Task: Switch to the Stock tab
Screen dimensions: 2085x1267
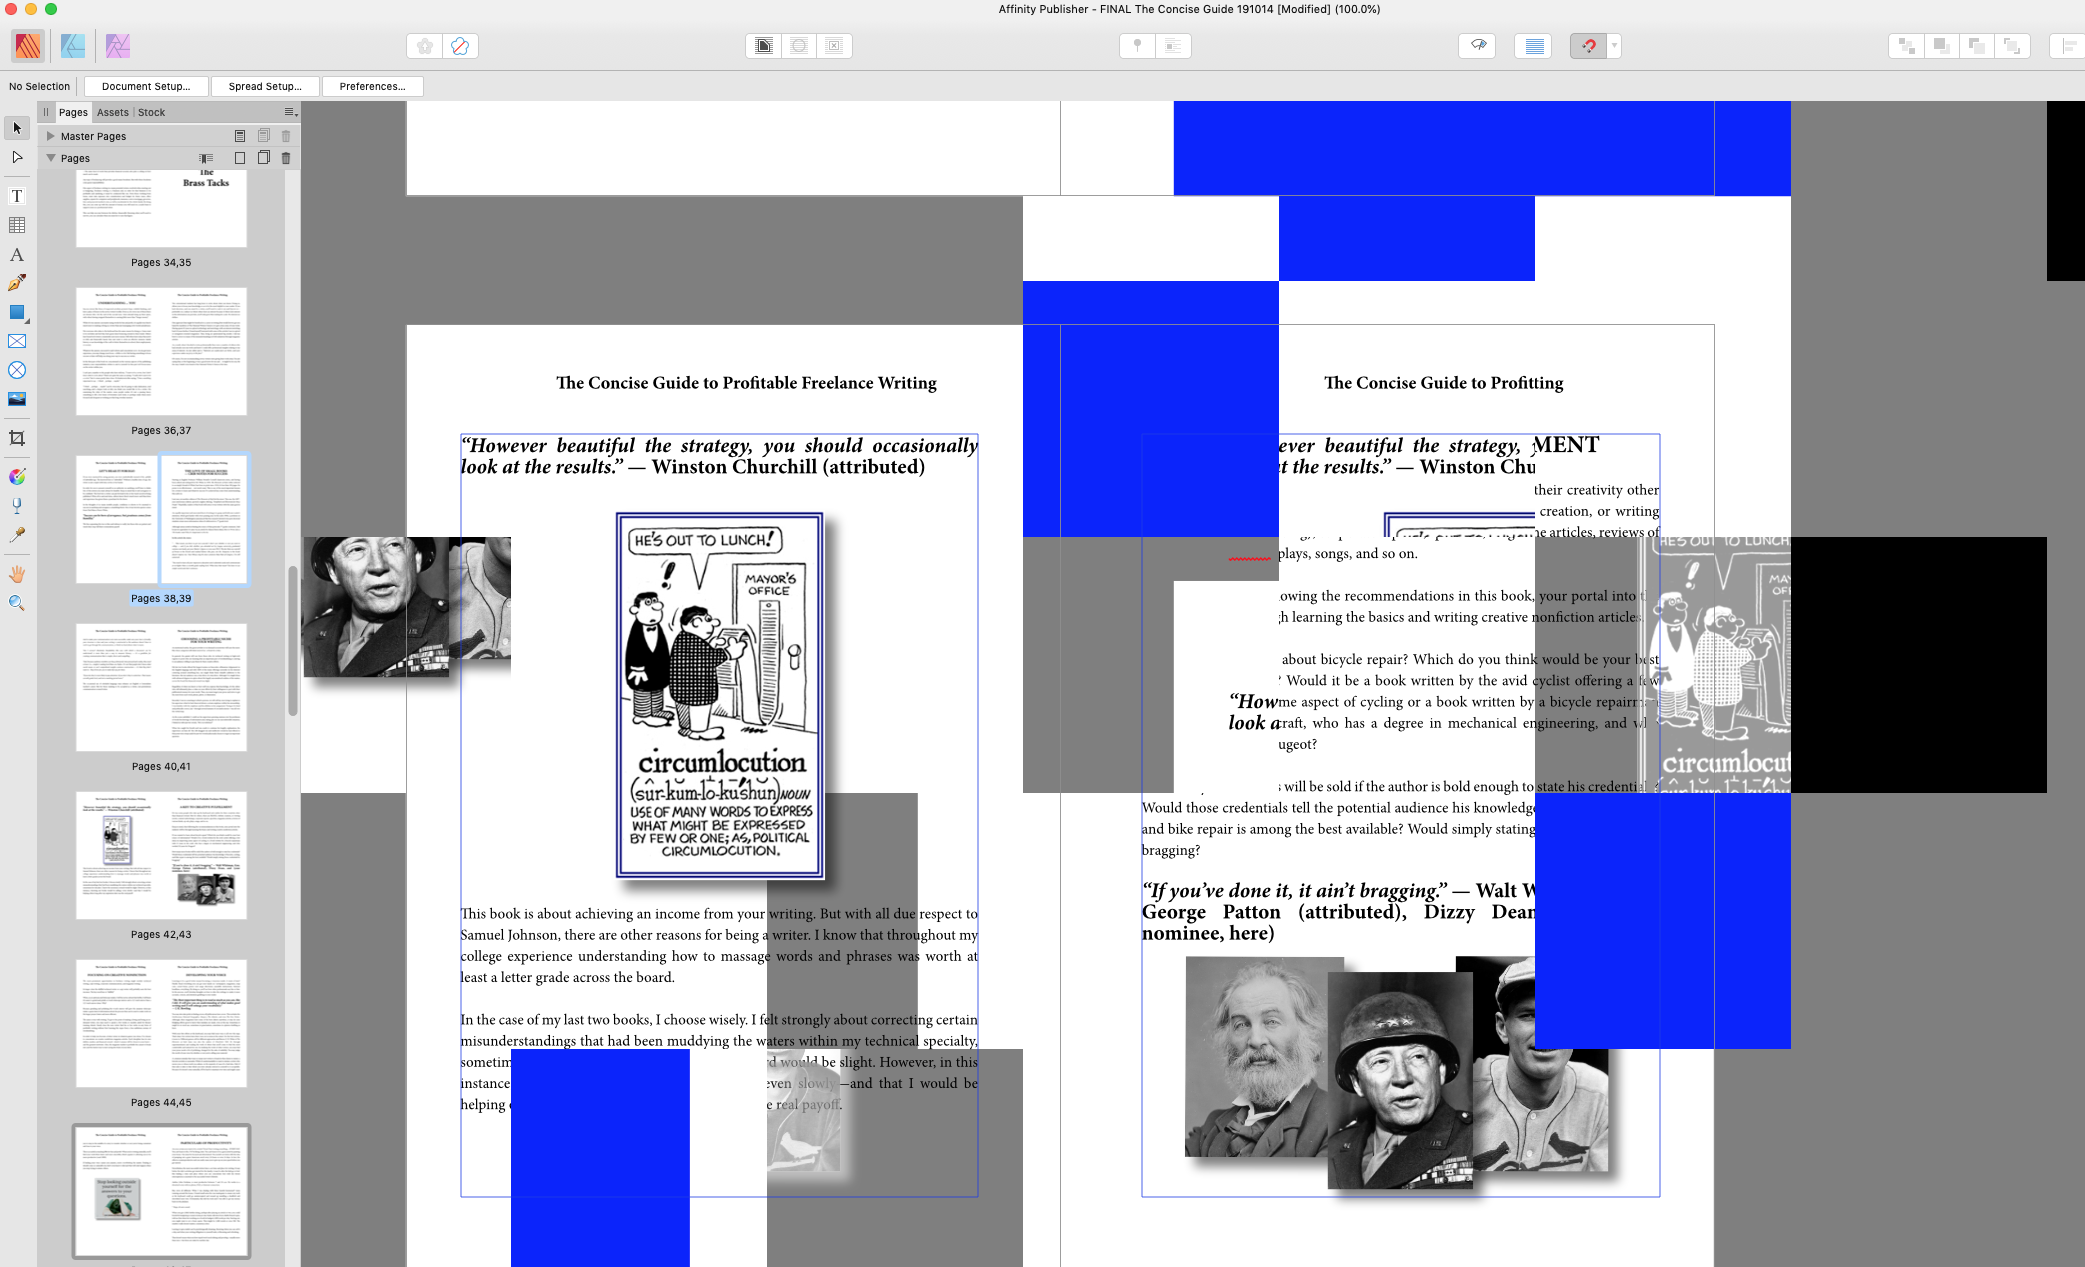Action: click(151, 112)
